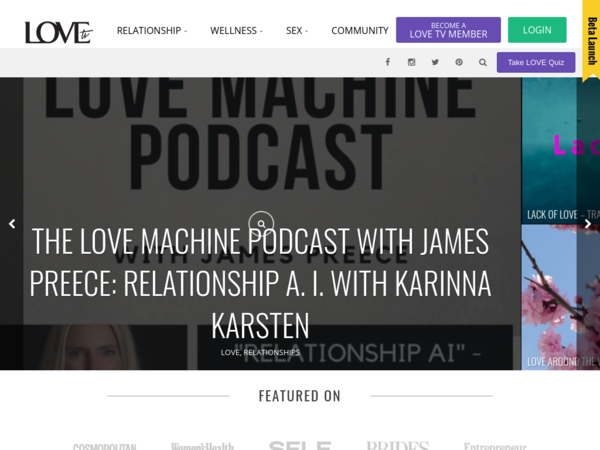Click the circular zoom icon on slide

(x=261, y=224)
